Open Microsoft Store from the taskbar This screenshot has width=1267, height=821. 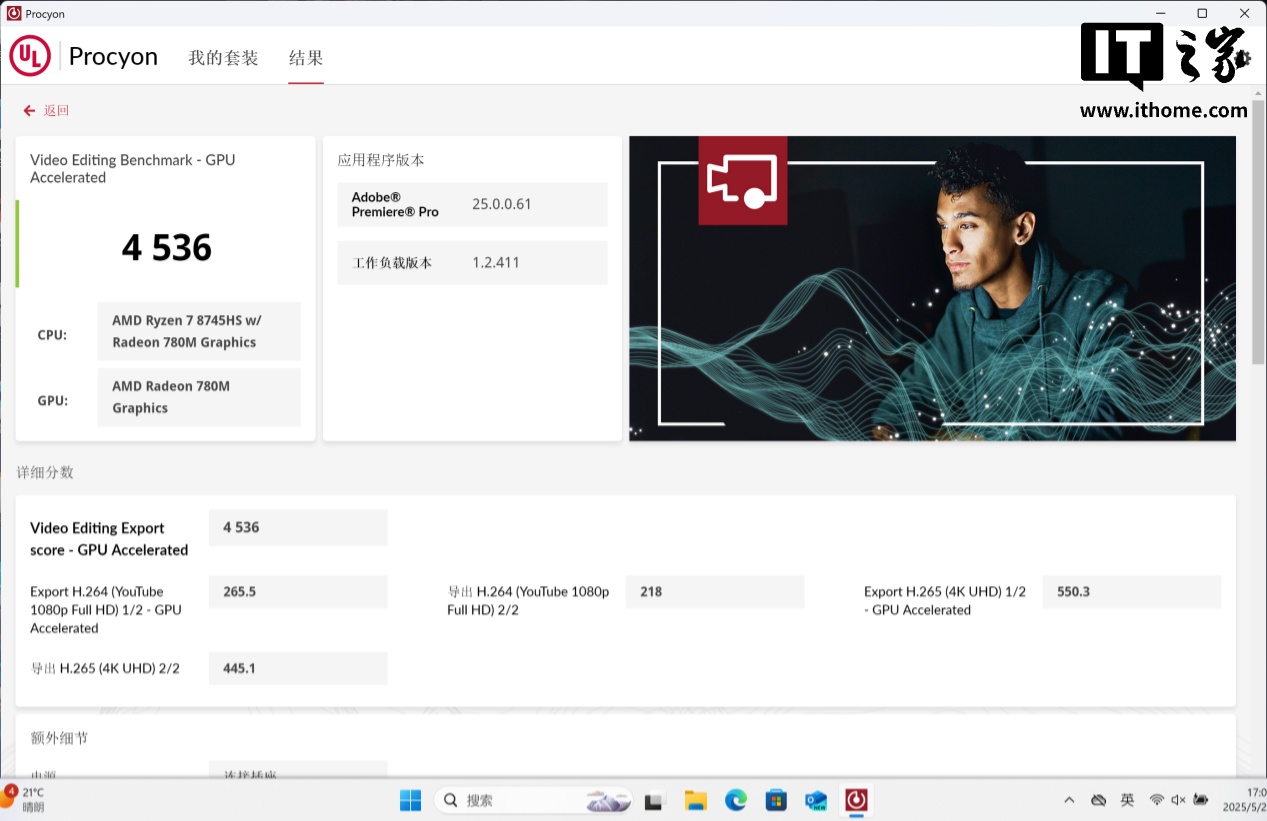776,800
